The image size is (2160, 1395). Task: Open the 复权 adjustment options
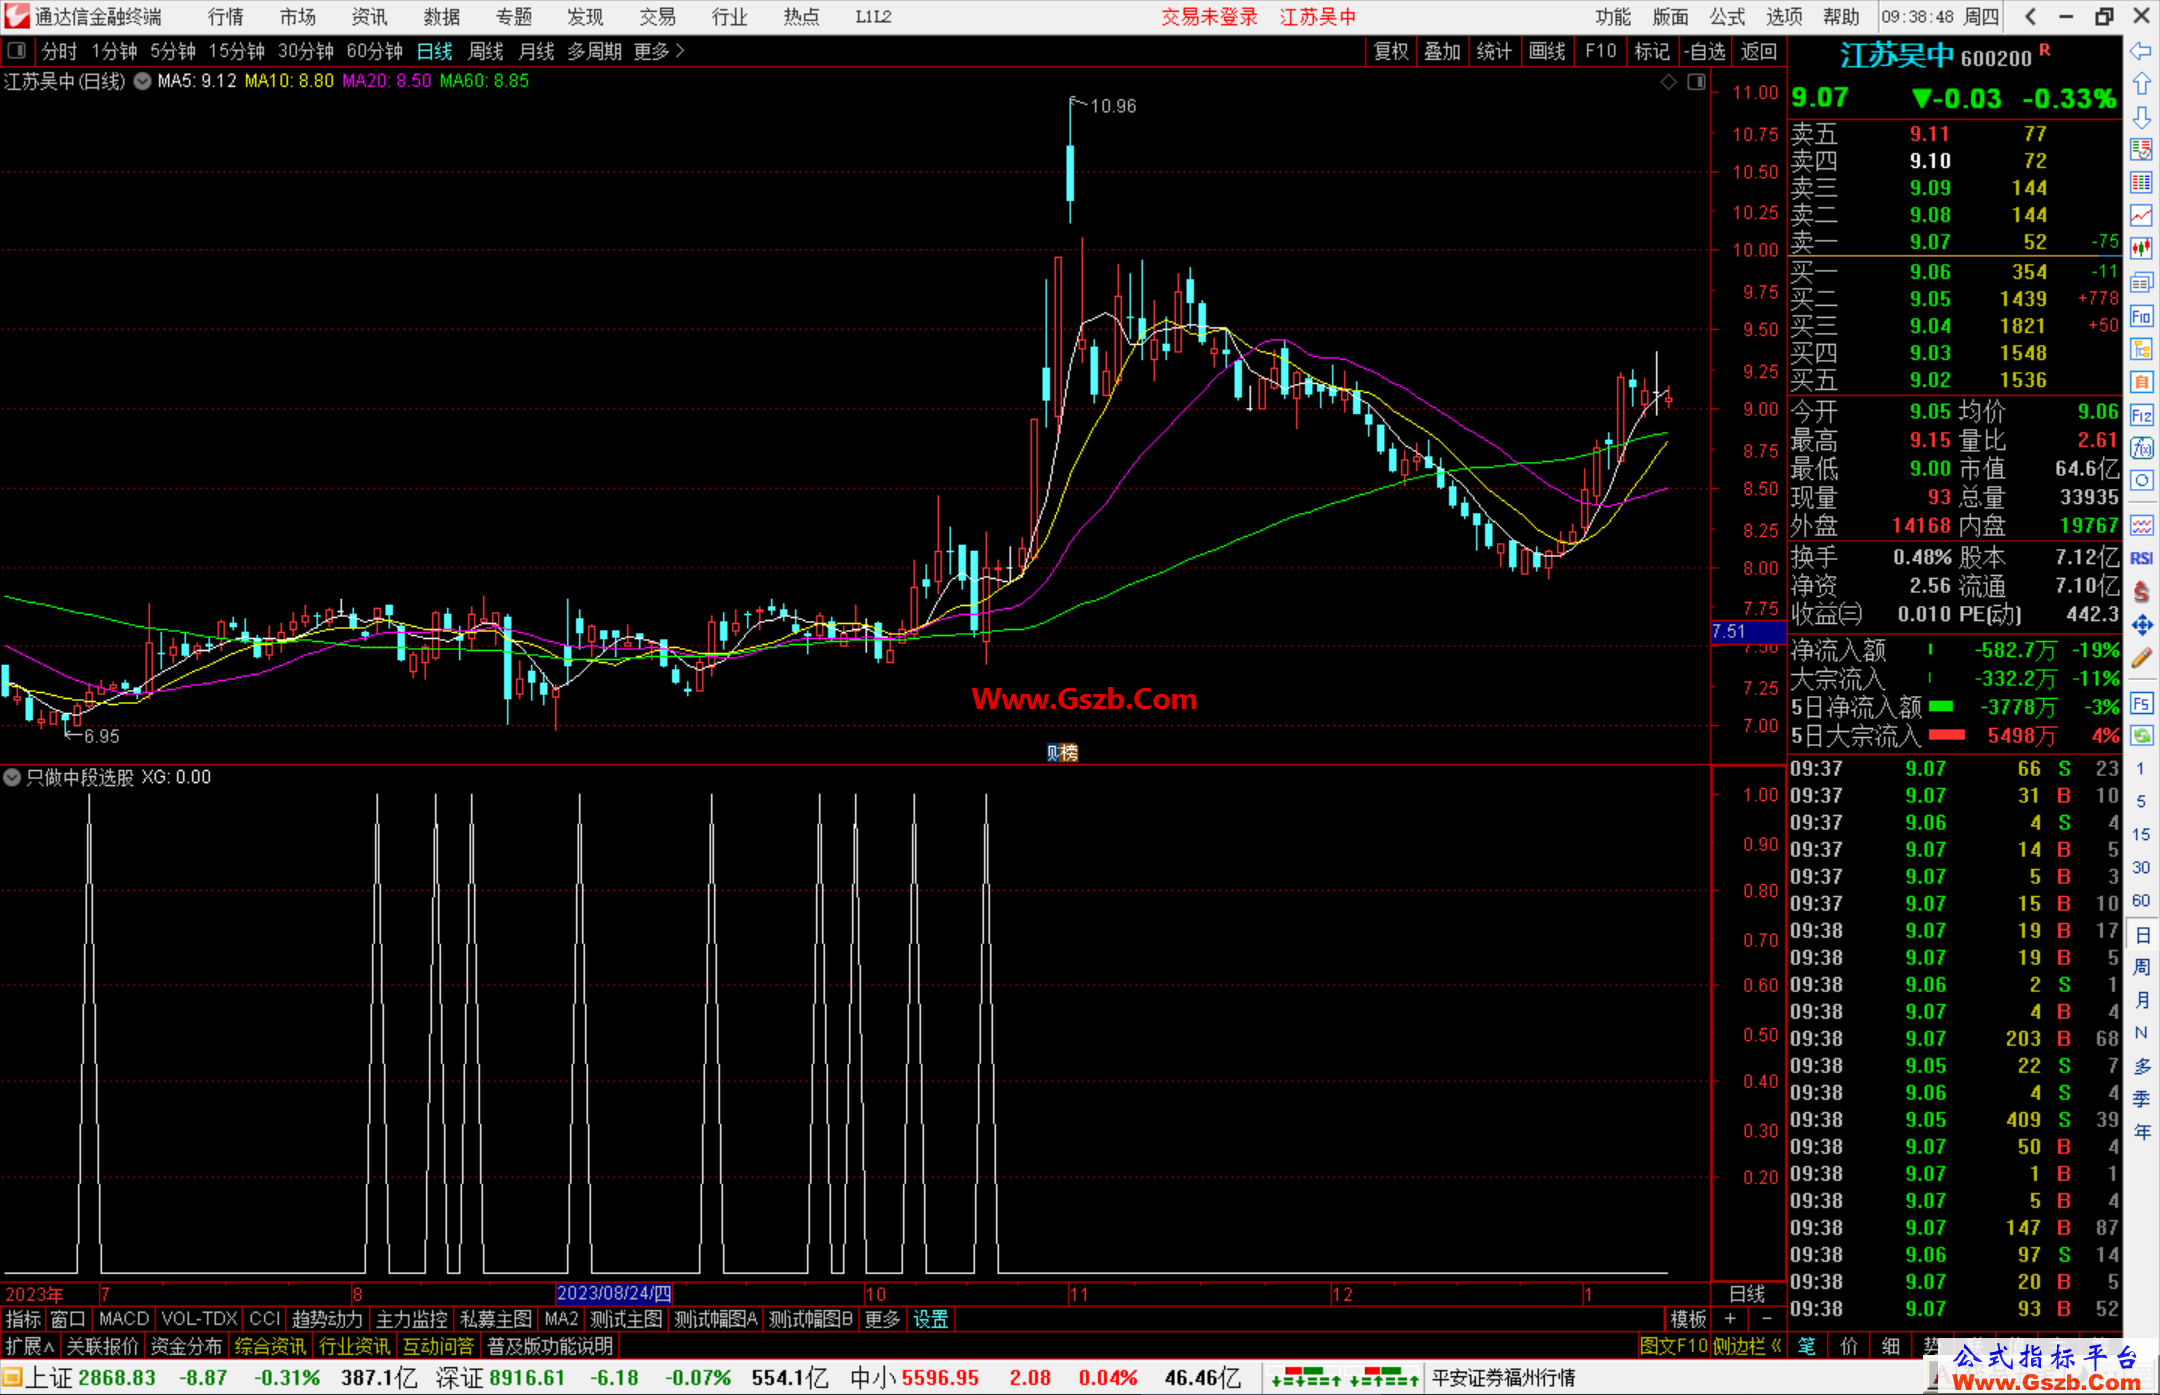1391,51
